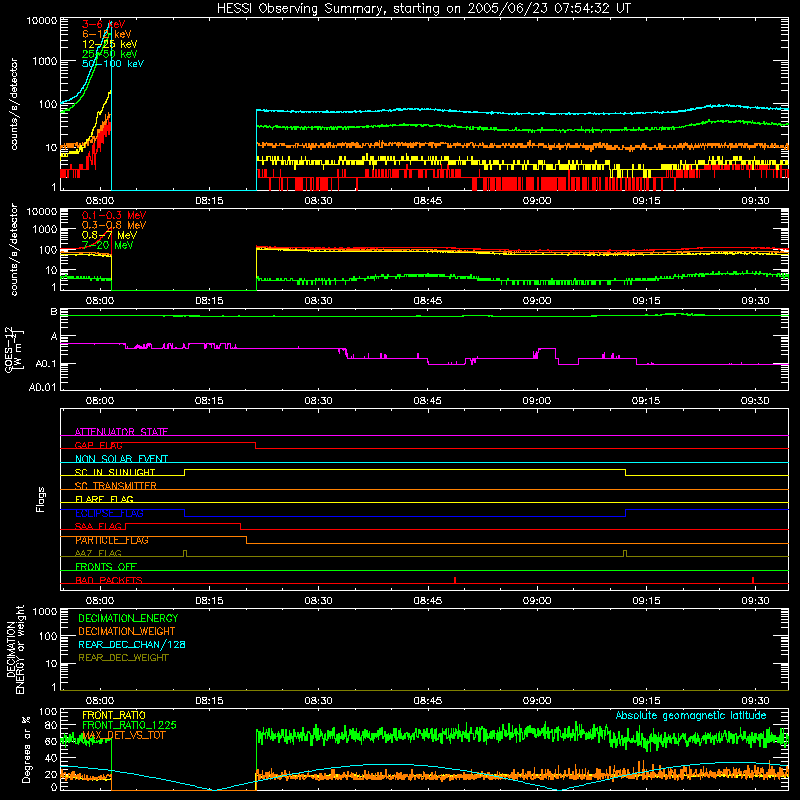Click the 08:30 tick under the decimation plot
The image size is (800, 800).
point(318,701)
